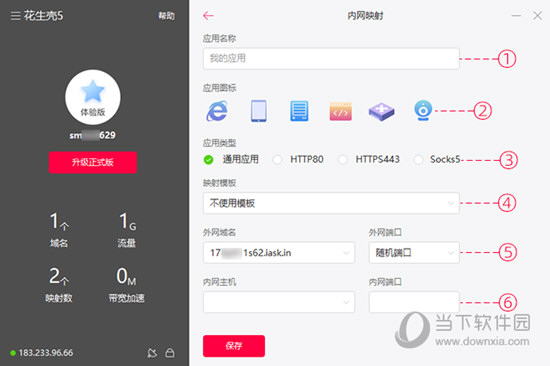Open the 外网域名 dropdown
The height and width of the screenshot is (366, 550).
coord(279,253)
